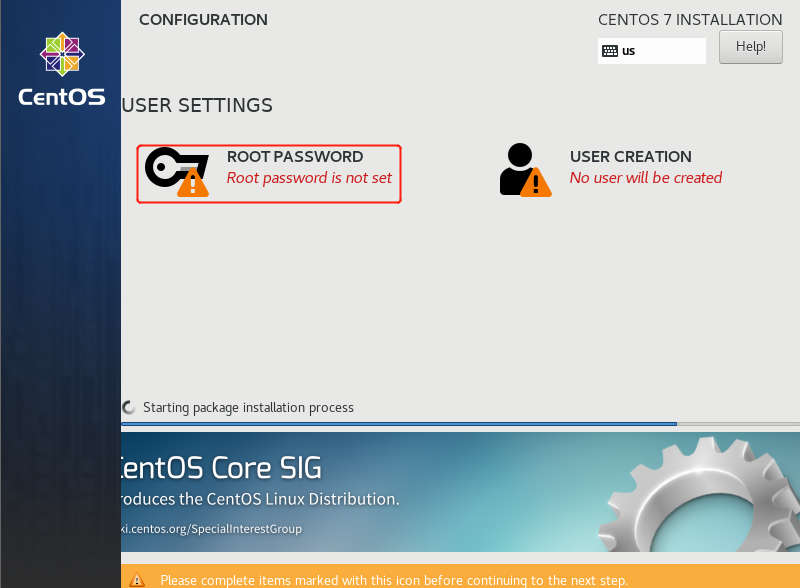Screen dimensions: 800x588
Task: Click 'Starting package installation process' status text
Action: coord(248,407)
